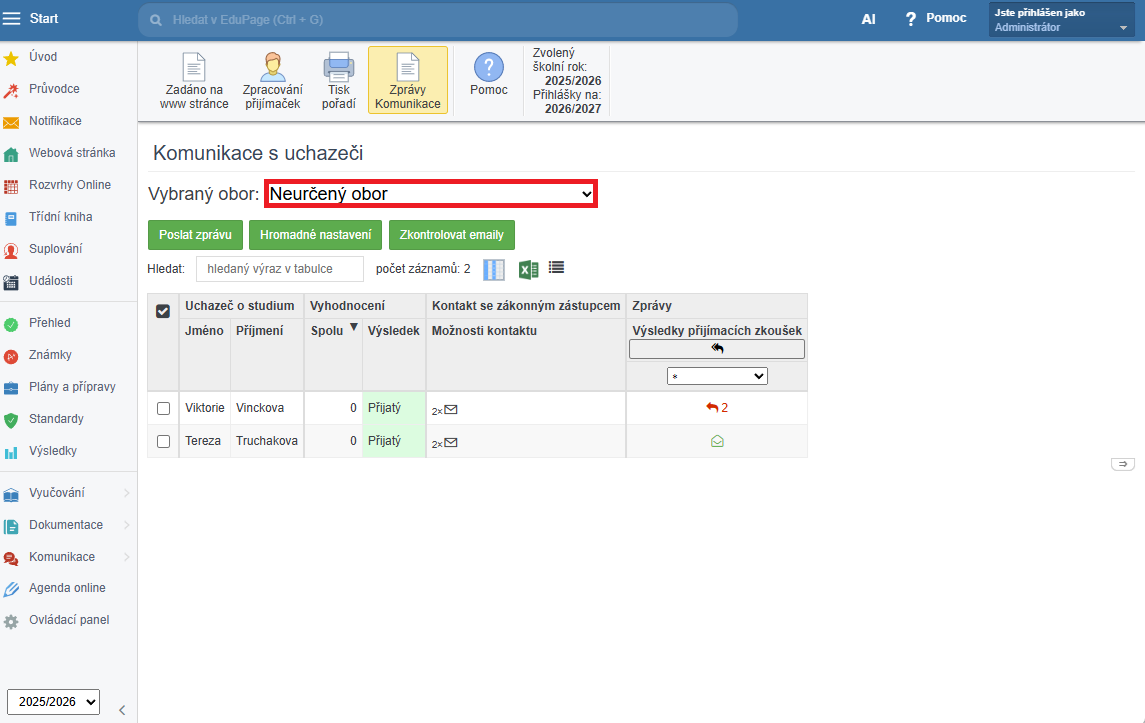The width and height of the screenshot is (1145, 723).
Task: Click the red reply arrow for Viktorie Vinckova
Action: (712, 408)
